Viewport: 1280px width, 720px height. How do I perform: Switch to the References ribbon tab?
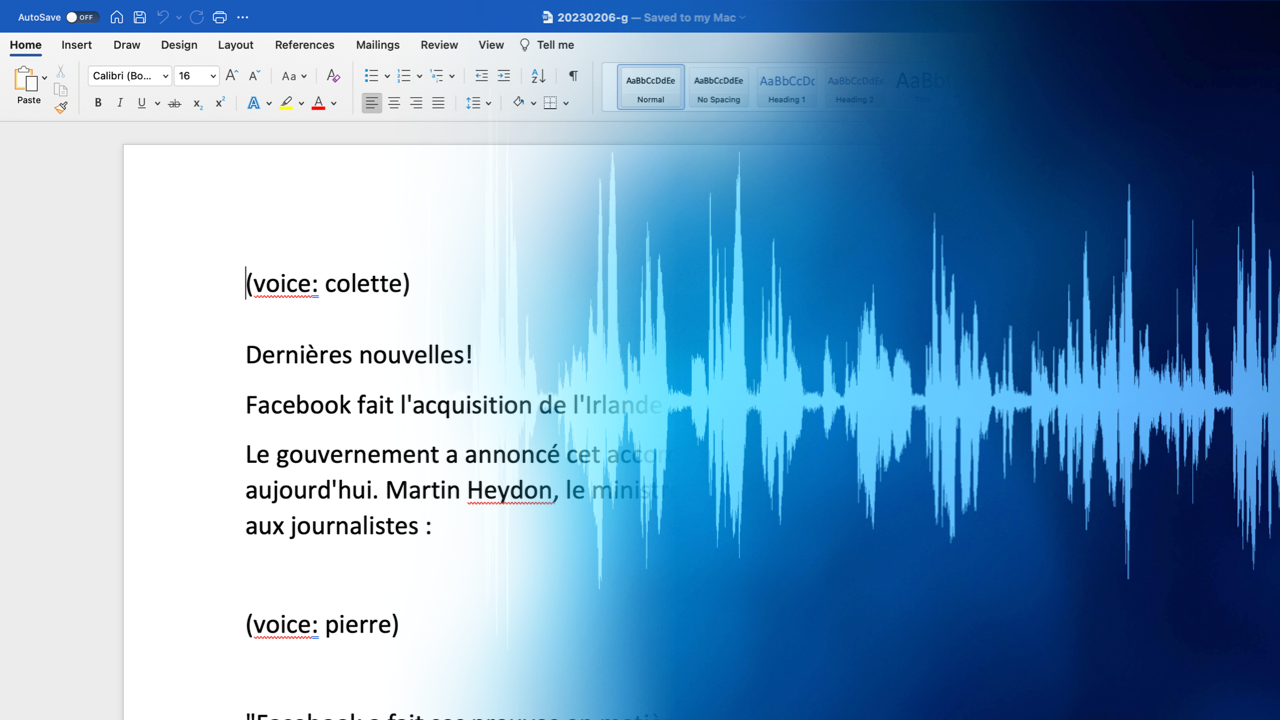[x=304, y=45]
